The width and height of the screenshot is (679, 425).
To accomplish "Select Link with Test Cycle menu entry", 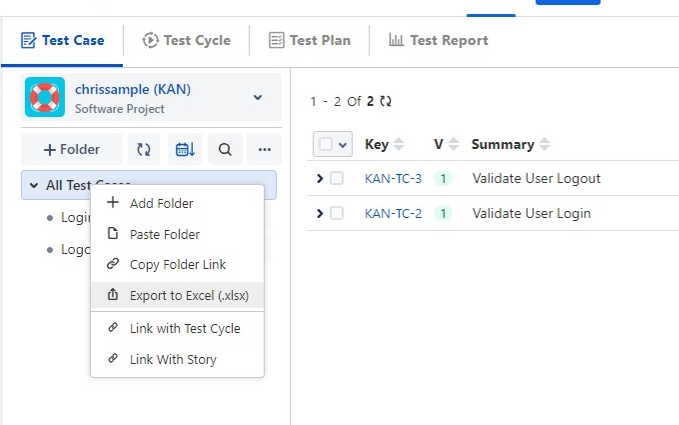I will click(x=184, y=328).
